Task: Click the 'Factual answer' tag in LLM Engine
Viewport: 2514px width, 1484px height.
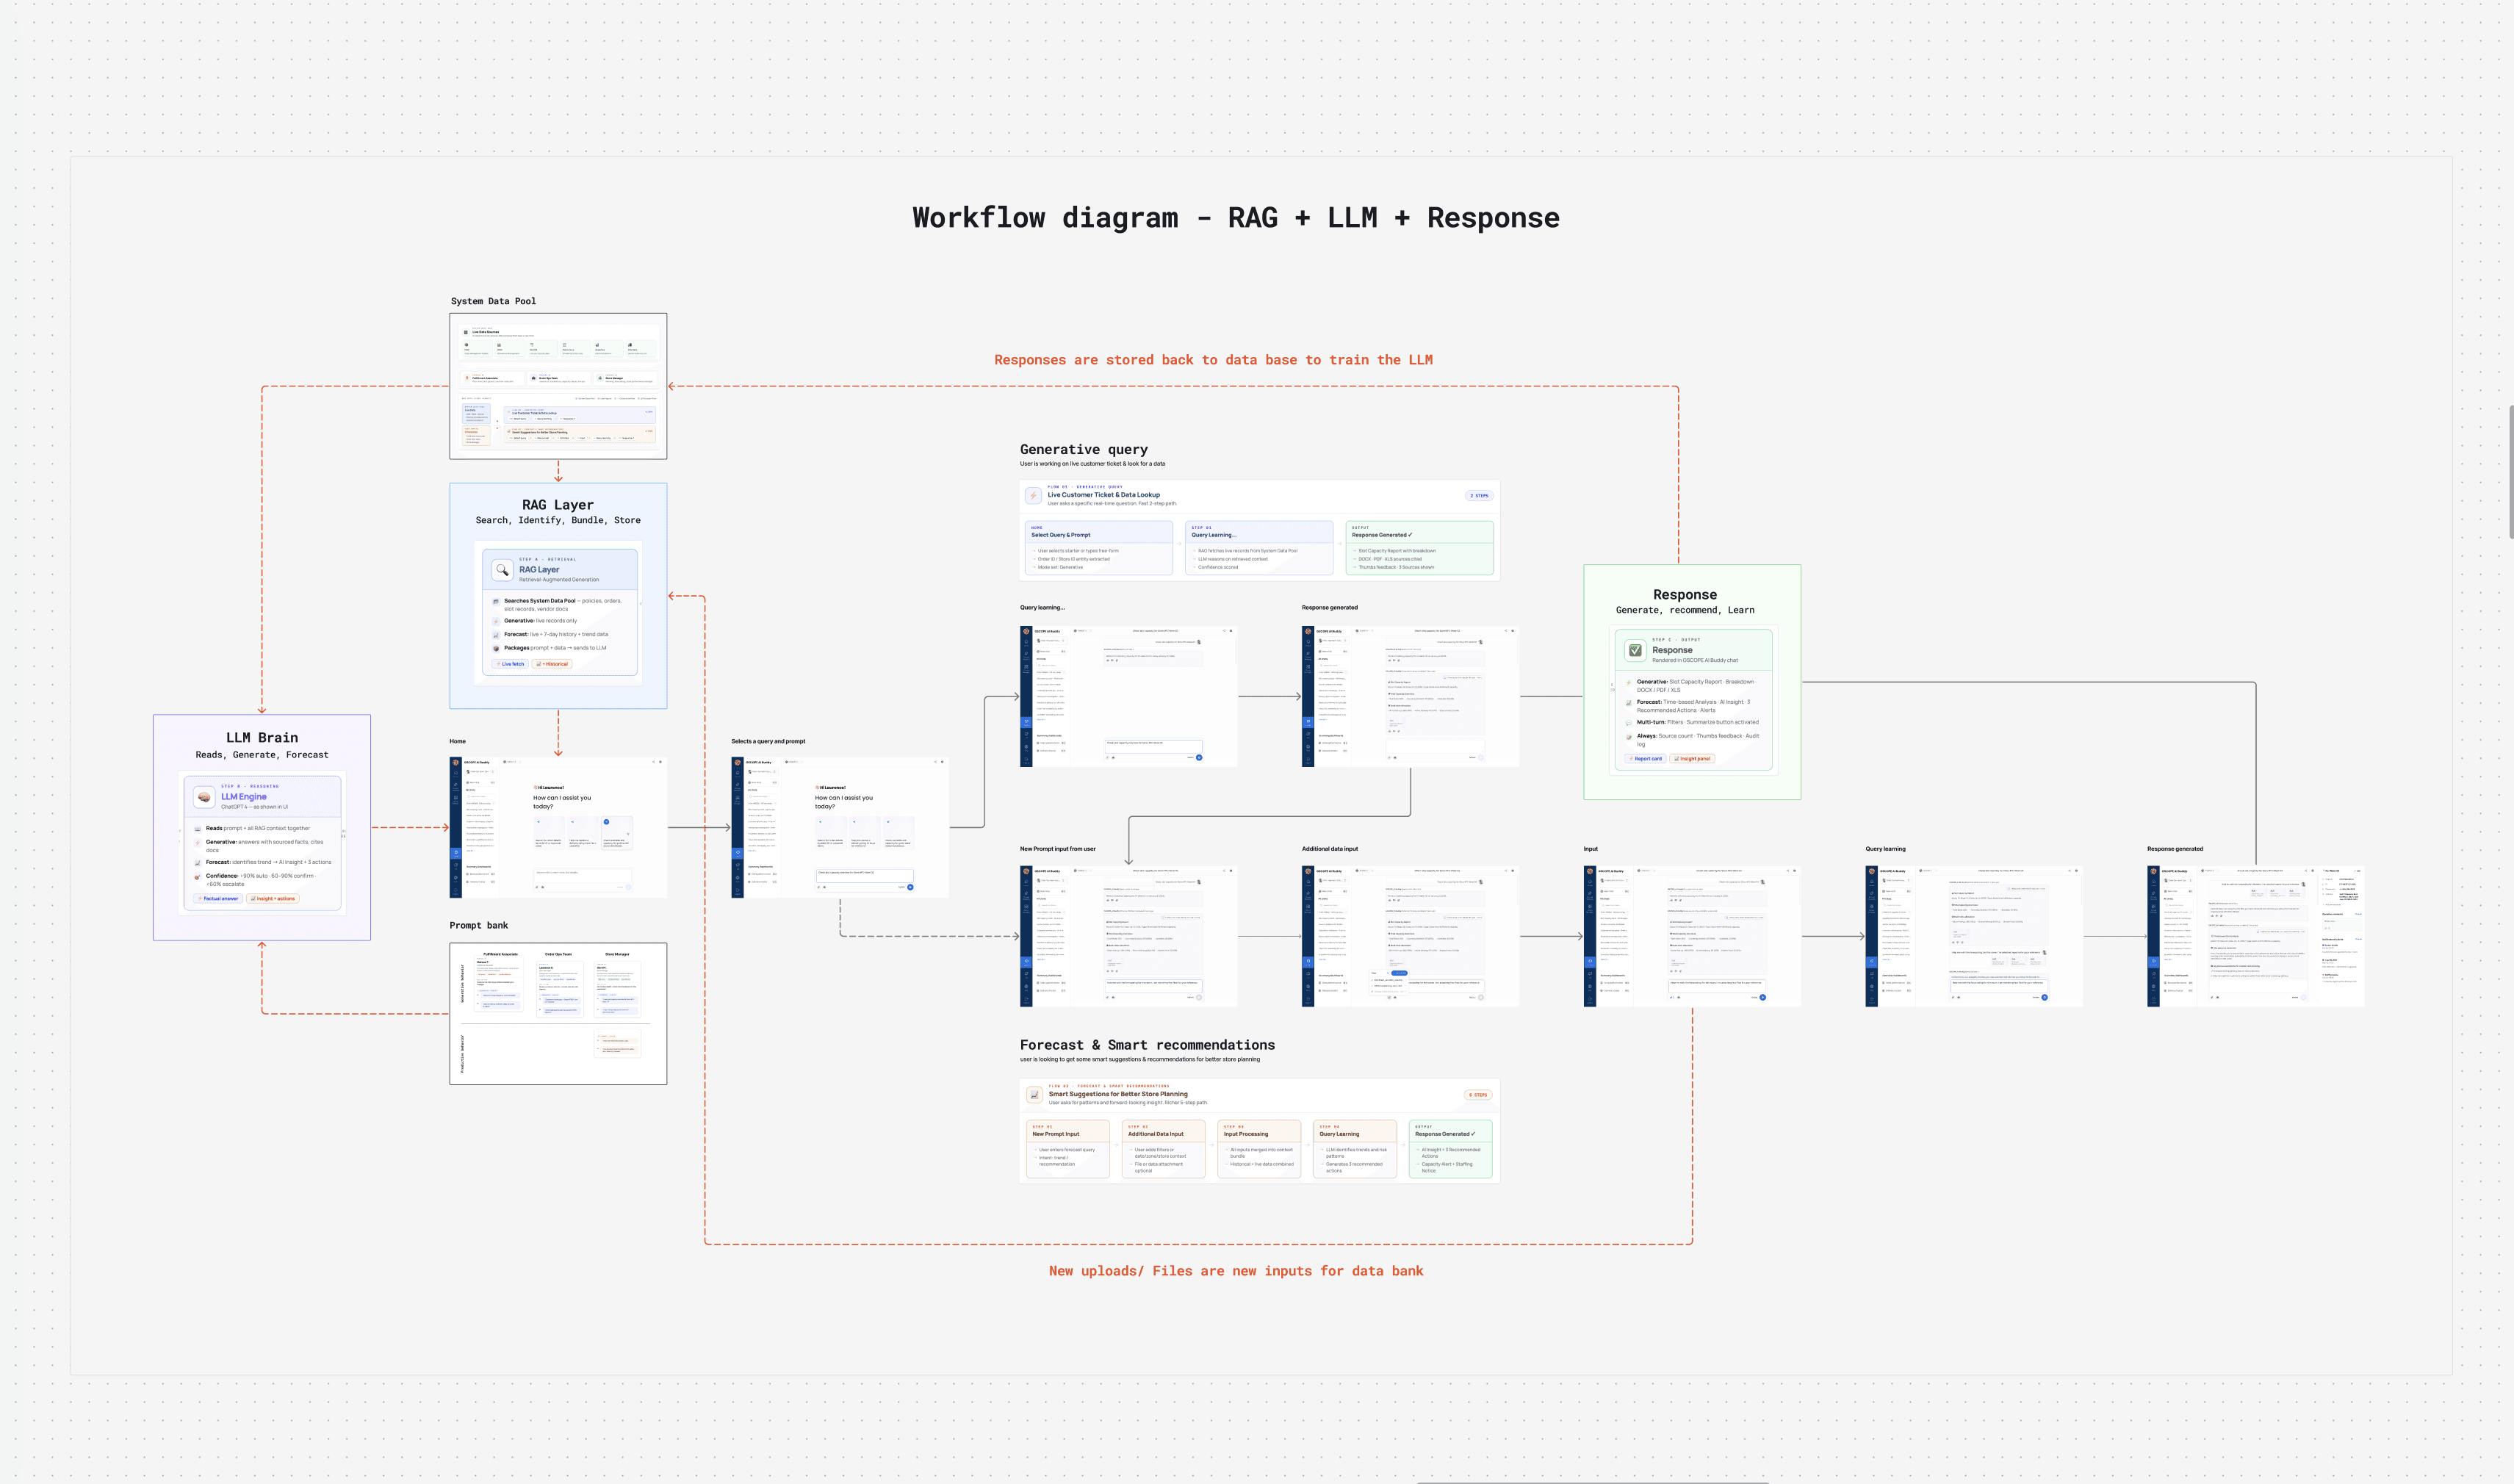Action: click(x=219, y=898)
